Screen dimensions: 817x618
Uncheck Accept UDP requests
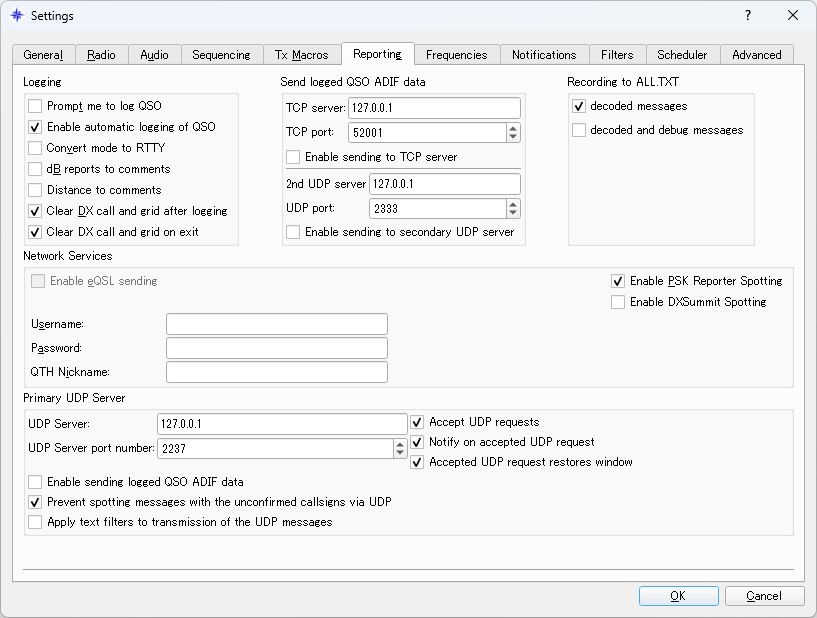(x=417, y=423)
